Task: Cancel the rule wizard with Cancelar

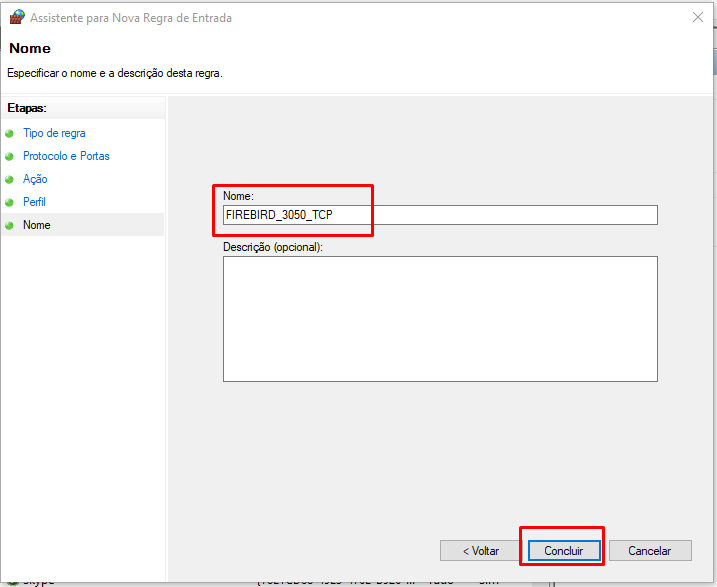Action: click(x=649, y=551)
